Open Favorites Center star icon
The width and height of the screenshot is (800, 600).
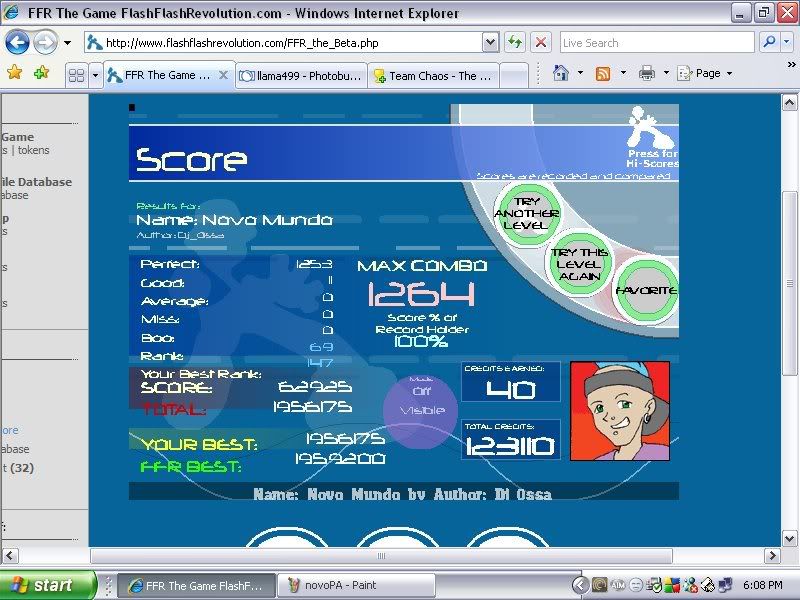coord(14,73)
